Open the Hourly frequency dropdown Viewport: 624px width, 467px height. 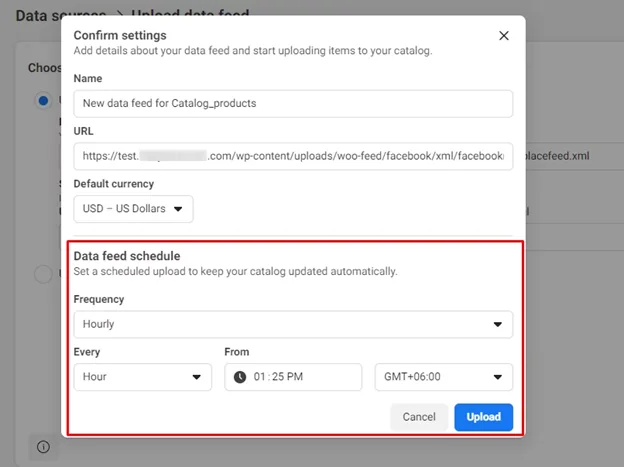pyautogui.click(x=293, y=324)
